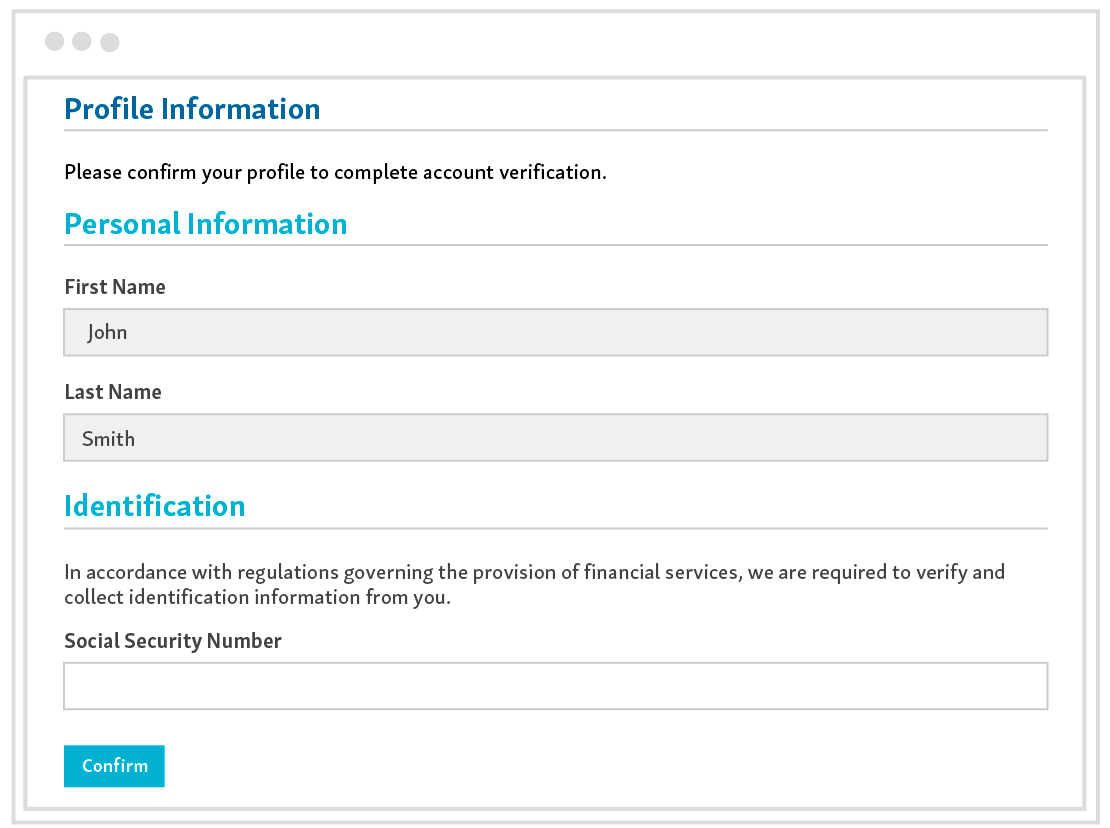Viewport: 1110px width, 828px height.
Task: Click the First Name field containing John
Action: pyautogui.click(x=555, y=332)
